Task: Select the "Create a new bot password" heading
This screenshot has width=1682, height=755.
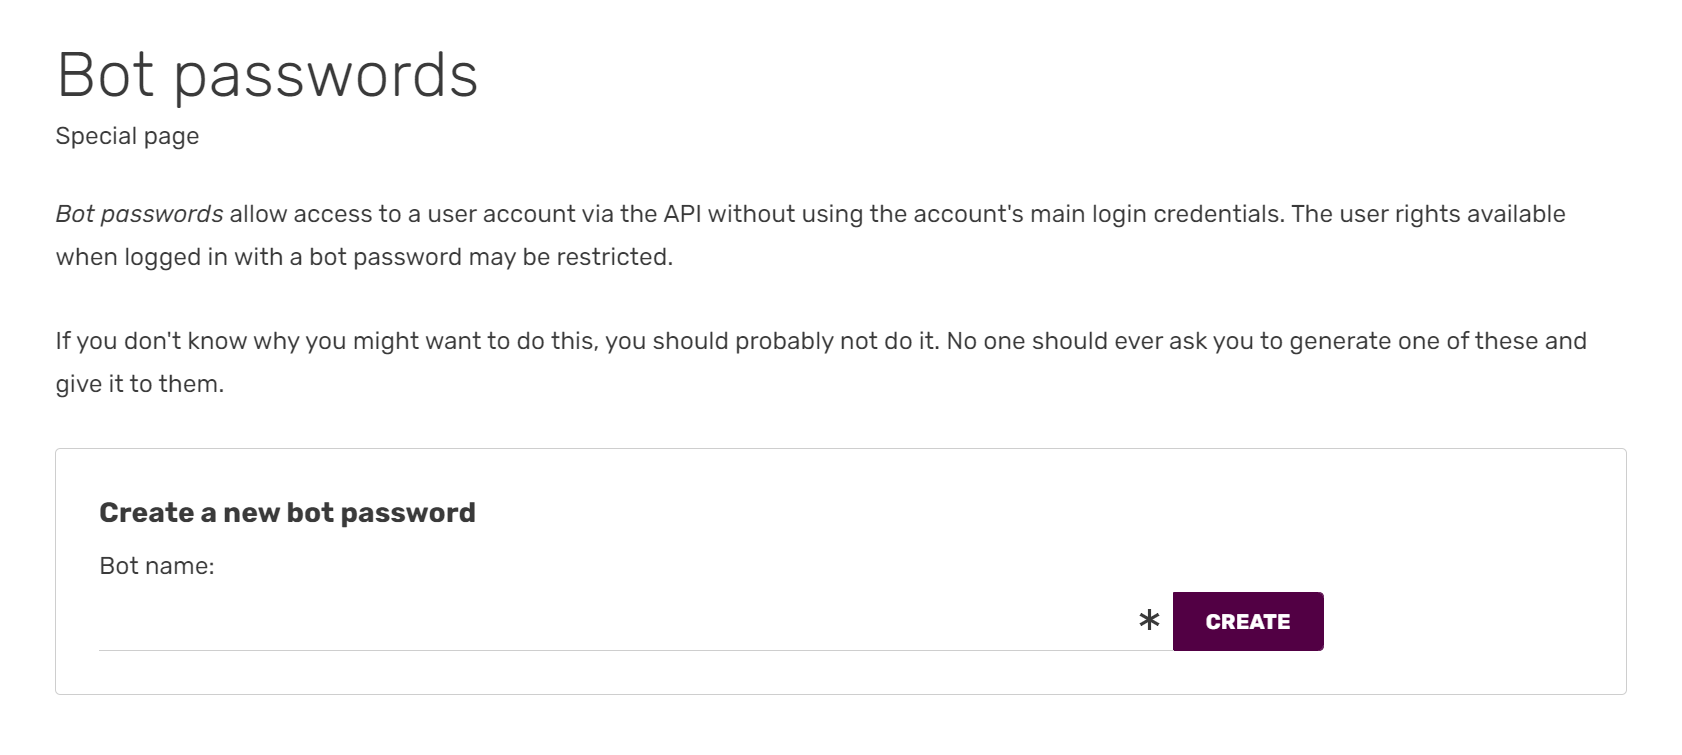Action: tap(287, 513)
